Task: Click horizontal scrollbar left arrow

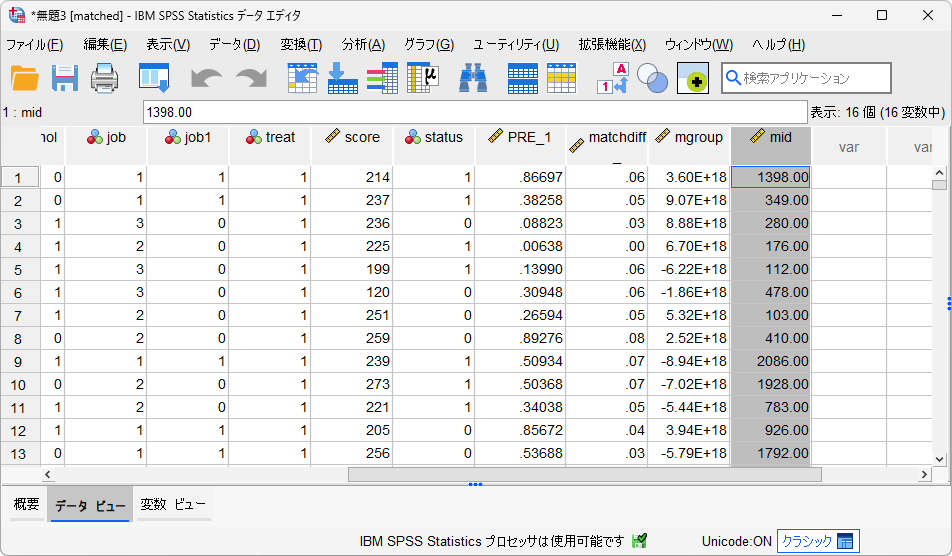Action: point(48,475)
